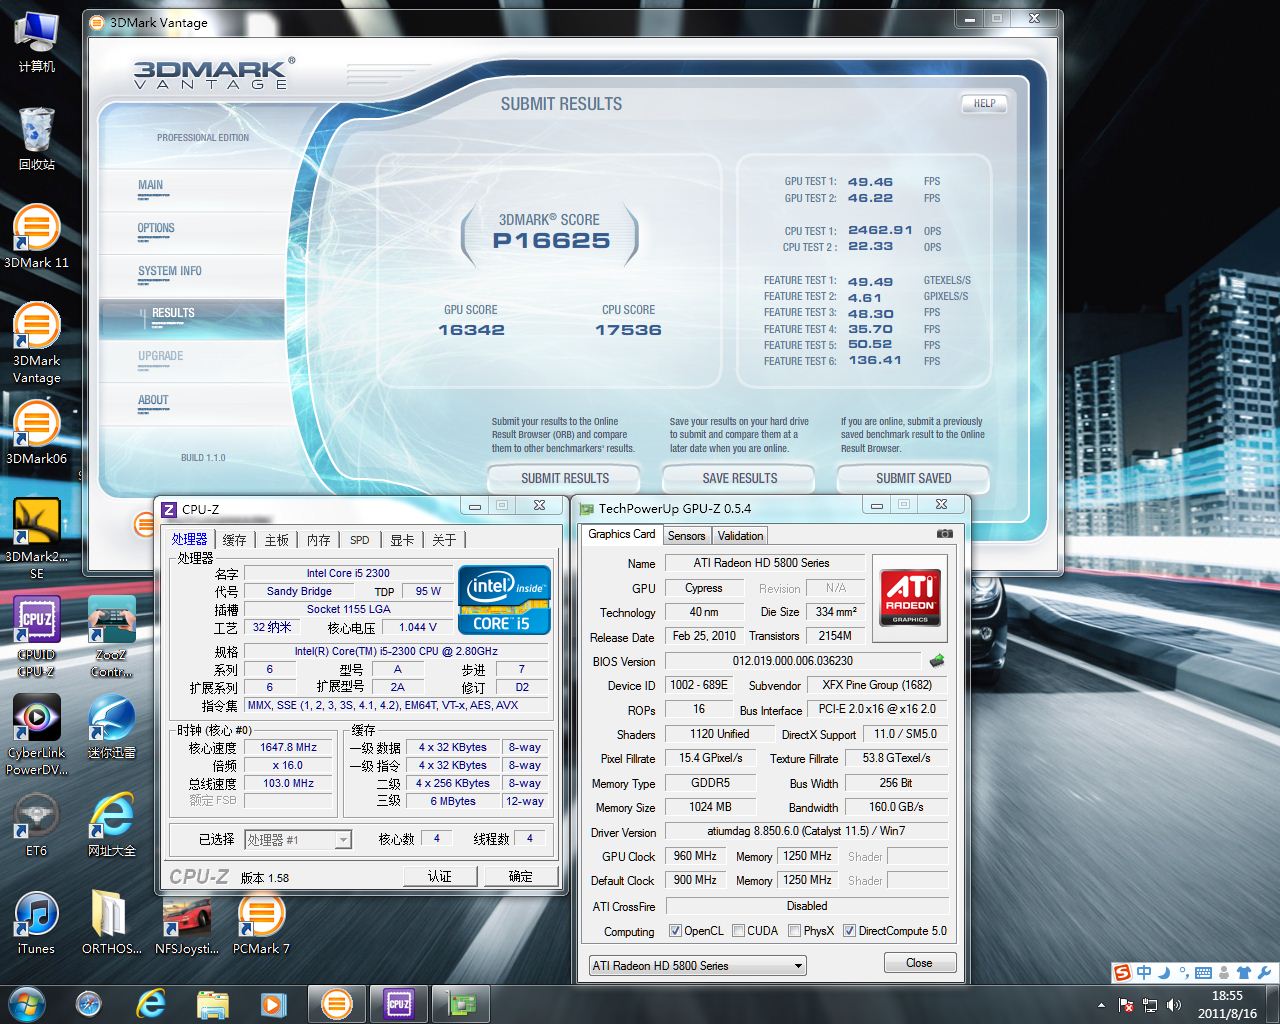Open the Start menu orb
1280x1024 pixels.
point(27,1003)
